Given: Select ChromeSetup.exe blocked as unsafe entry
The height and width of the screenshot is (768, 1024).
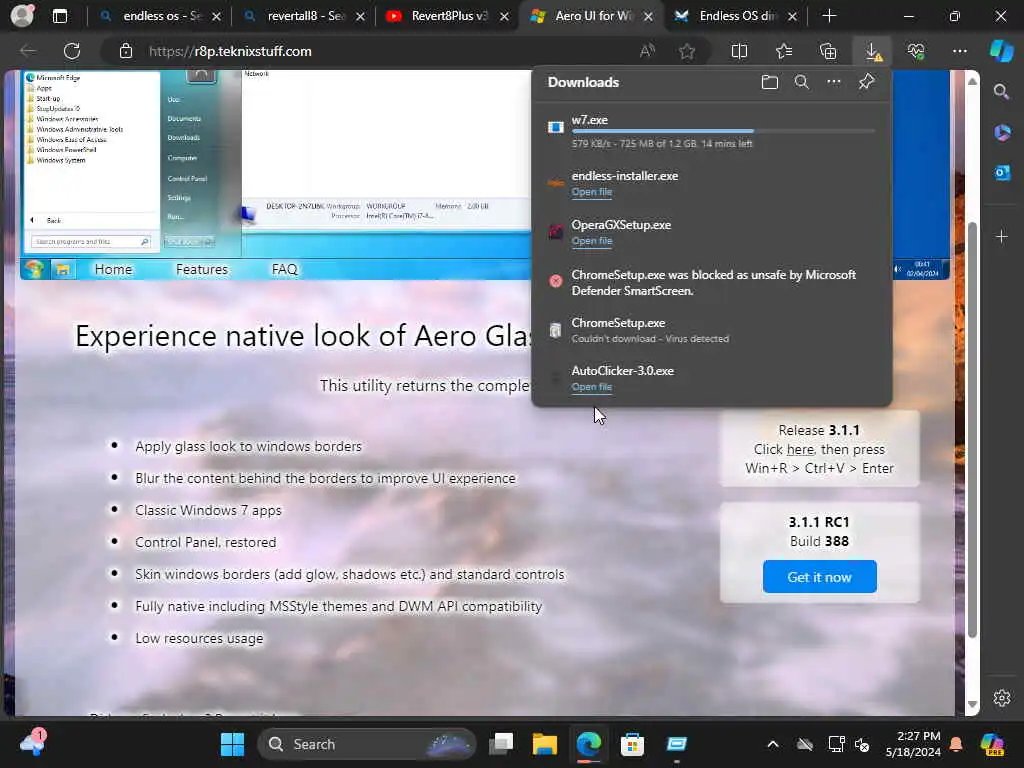Looking at the screenshot, I should pos(712,282).
